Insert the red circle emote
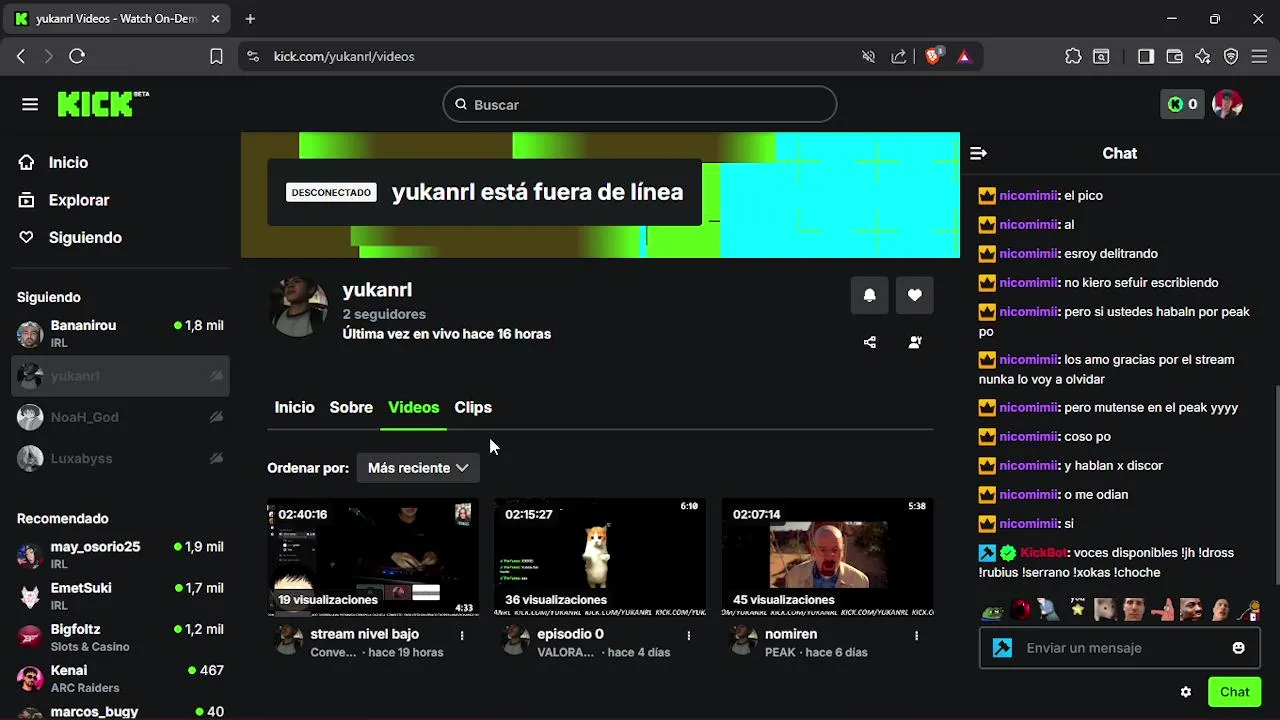The height and width of the screenshot is (720, 1280). pyautogui.click(x=1020, y=609)
